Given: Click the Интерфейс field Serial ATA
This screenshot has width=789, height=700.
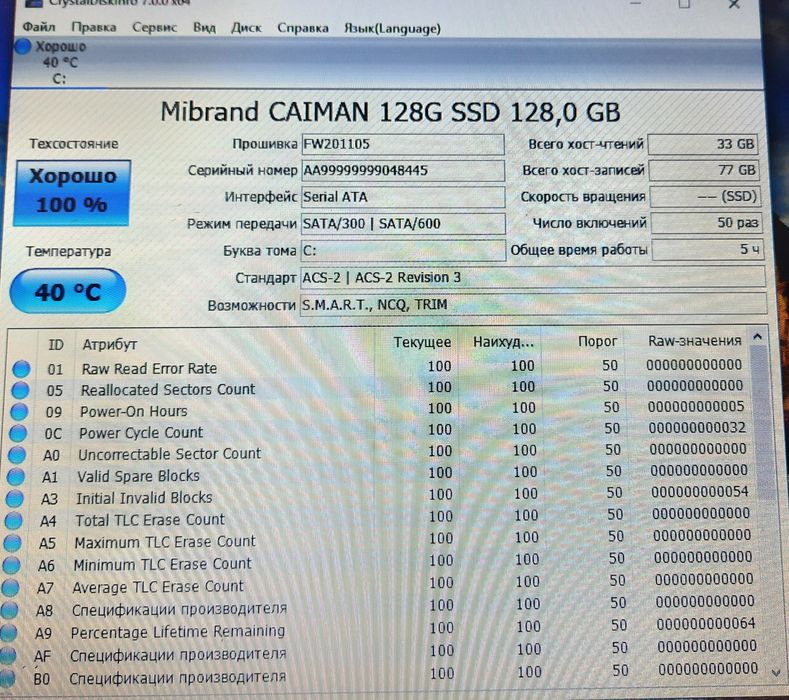Looking at the screenshot, I should (403, 197).
